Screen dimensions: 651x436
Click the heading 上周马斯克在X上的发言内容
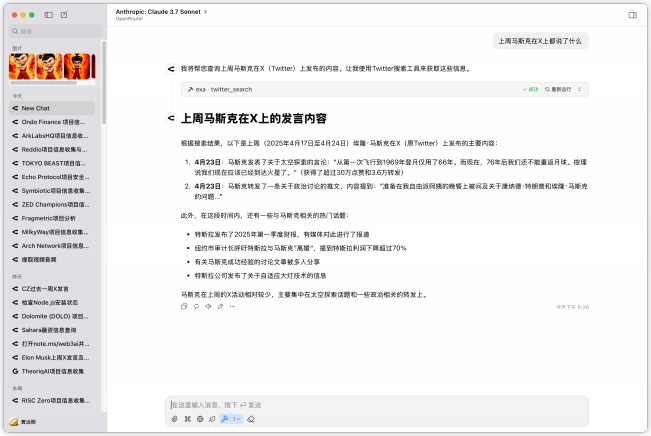[254, 118]
